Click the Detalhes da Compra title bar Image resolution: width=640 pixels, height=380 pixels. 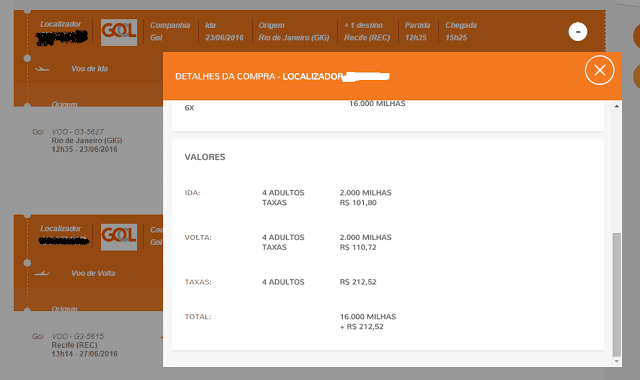(392, 76)
